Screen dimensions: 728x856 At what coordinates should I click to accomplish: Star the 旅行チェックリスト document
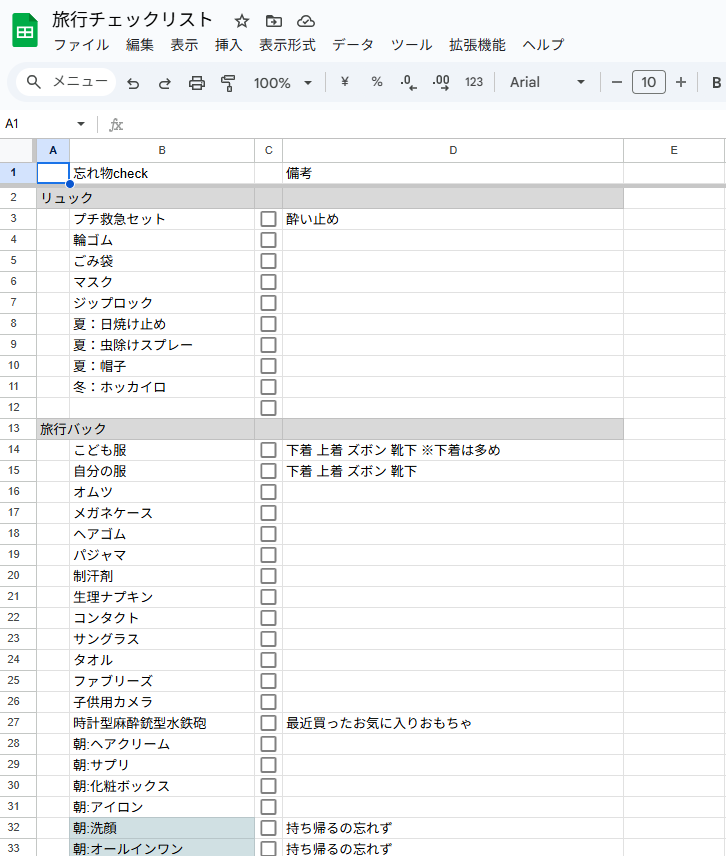[242, 21]
